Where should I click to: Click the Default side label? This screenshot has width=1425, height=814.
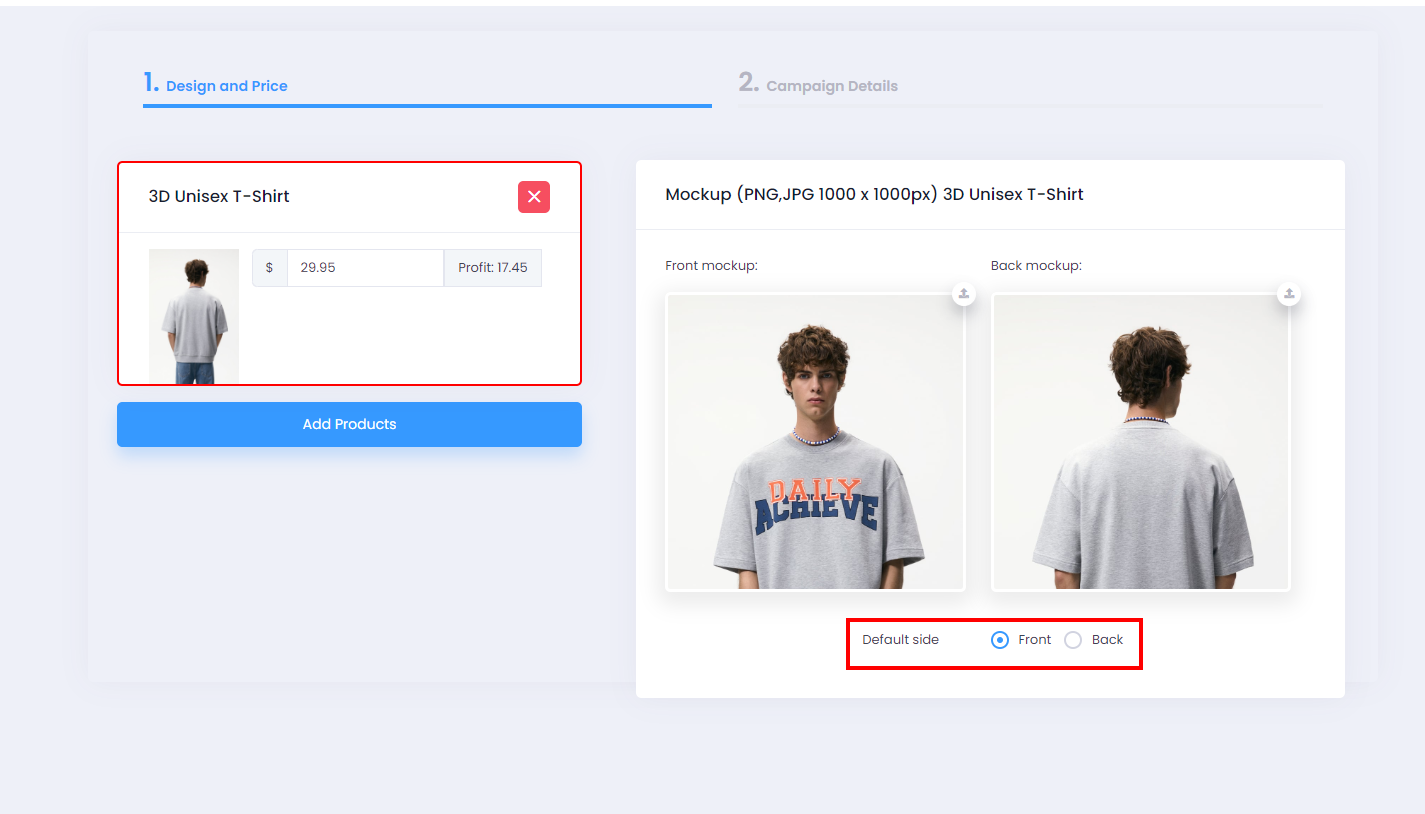click(x=900, y=640)
